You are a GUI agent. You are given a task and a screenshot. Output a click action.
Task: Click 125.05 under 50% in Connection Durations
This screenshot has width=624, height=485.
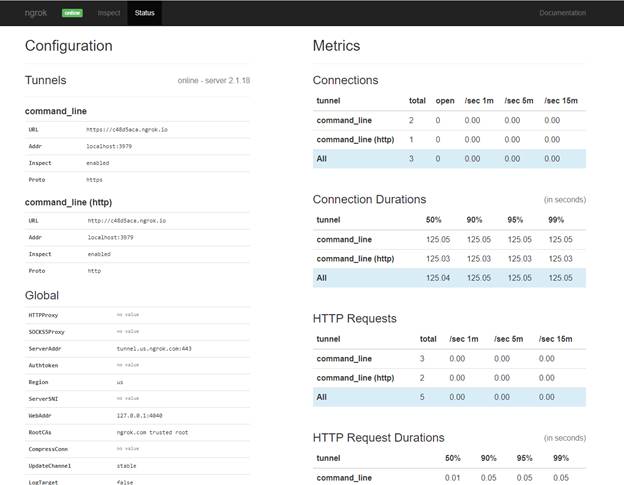coord(438,240)
